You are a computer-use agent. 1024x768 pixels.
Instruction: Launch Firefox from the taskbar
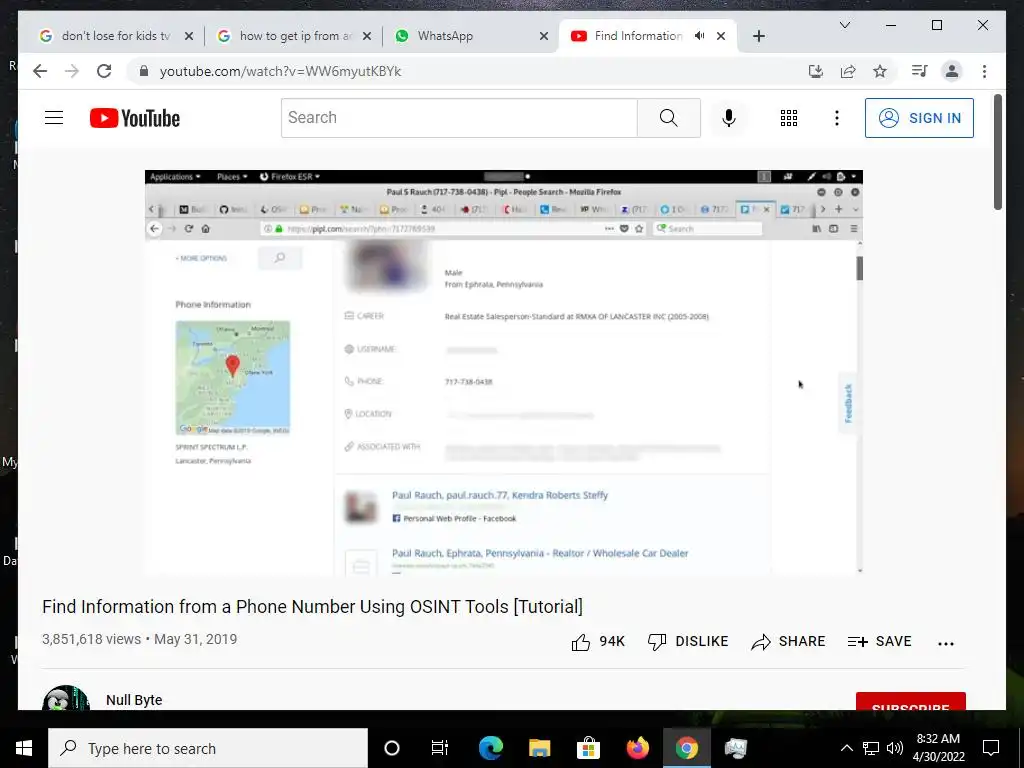coord(637,748)
